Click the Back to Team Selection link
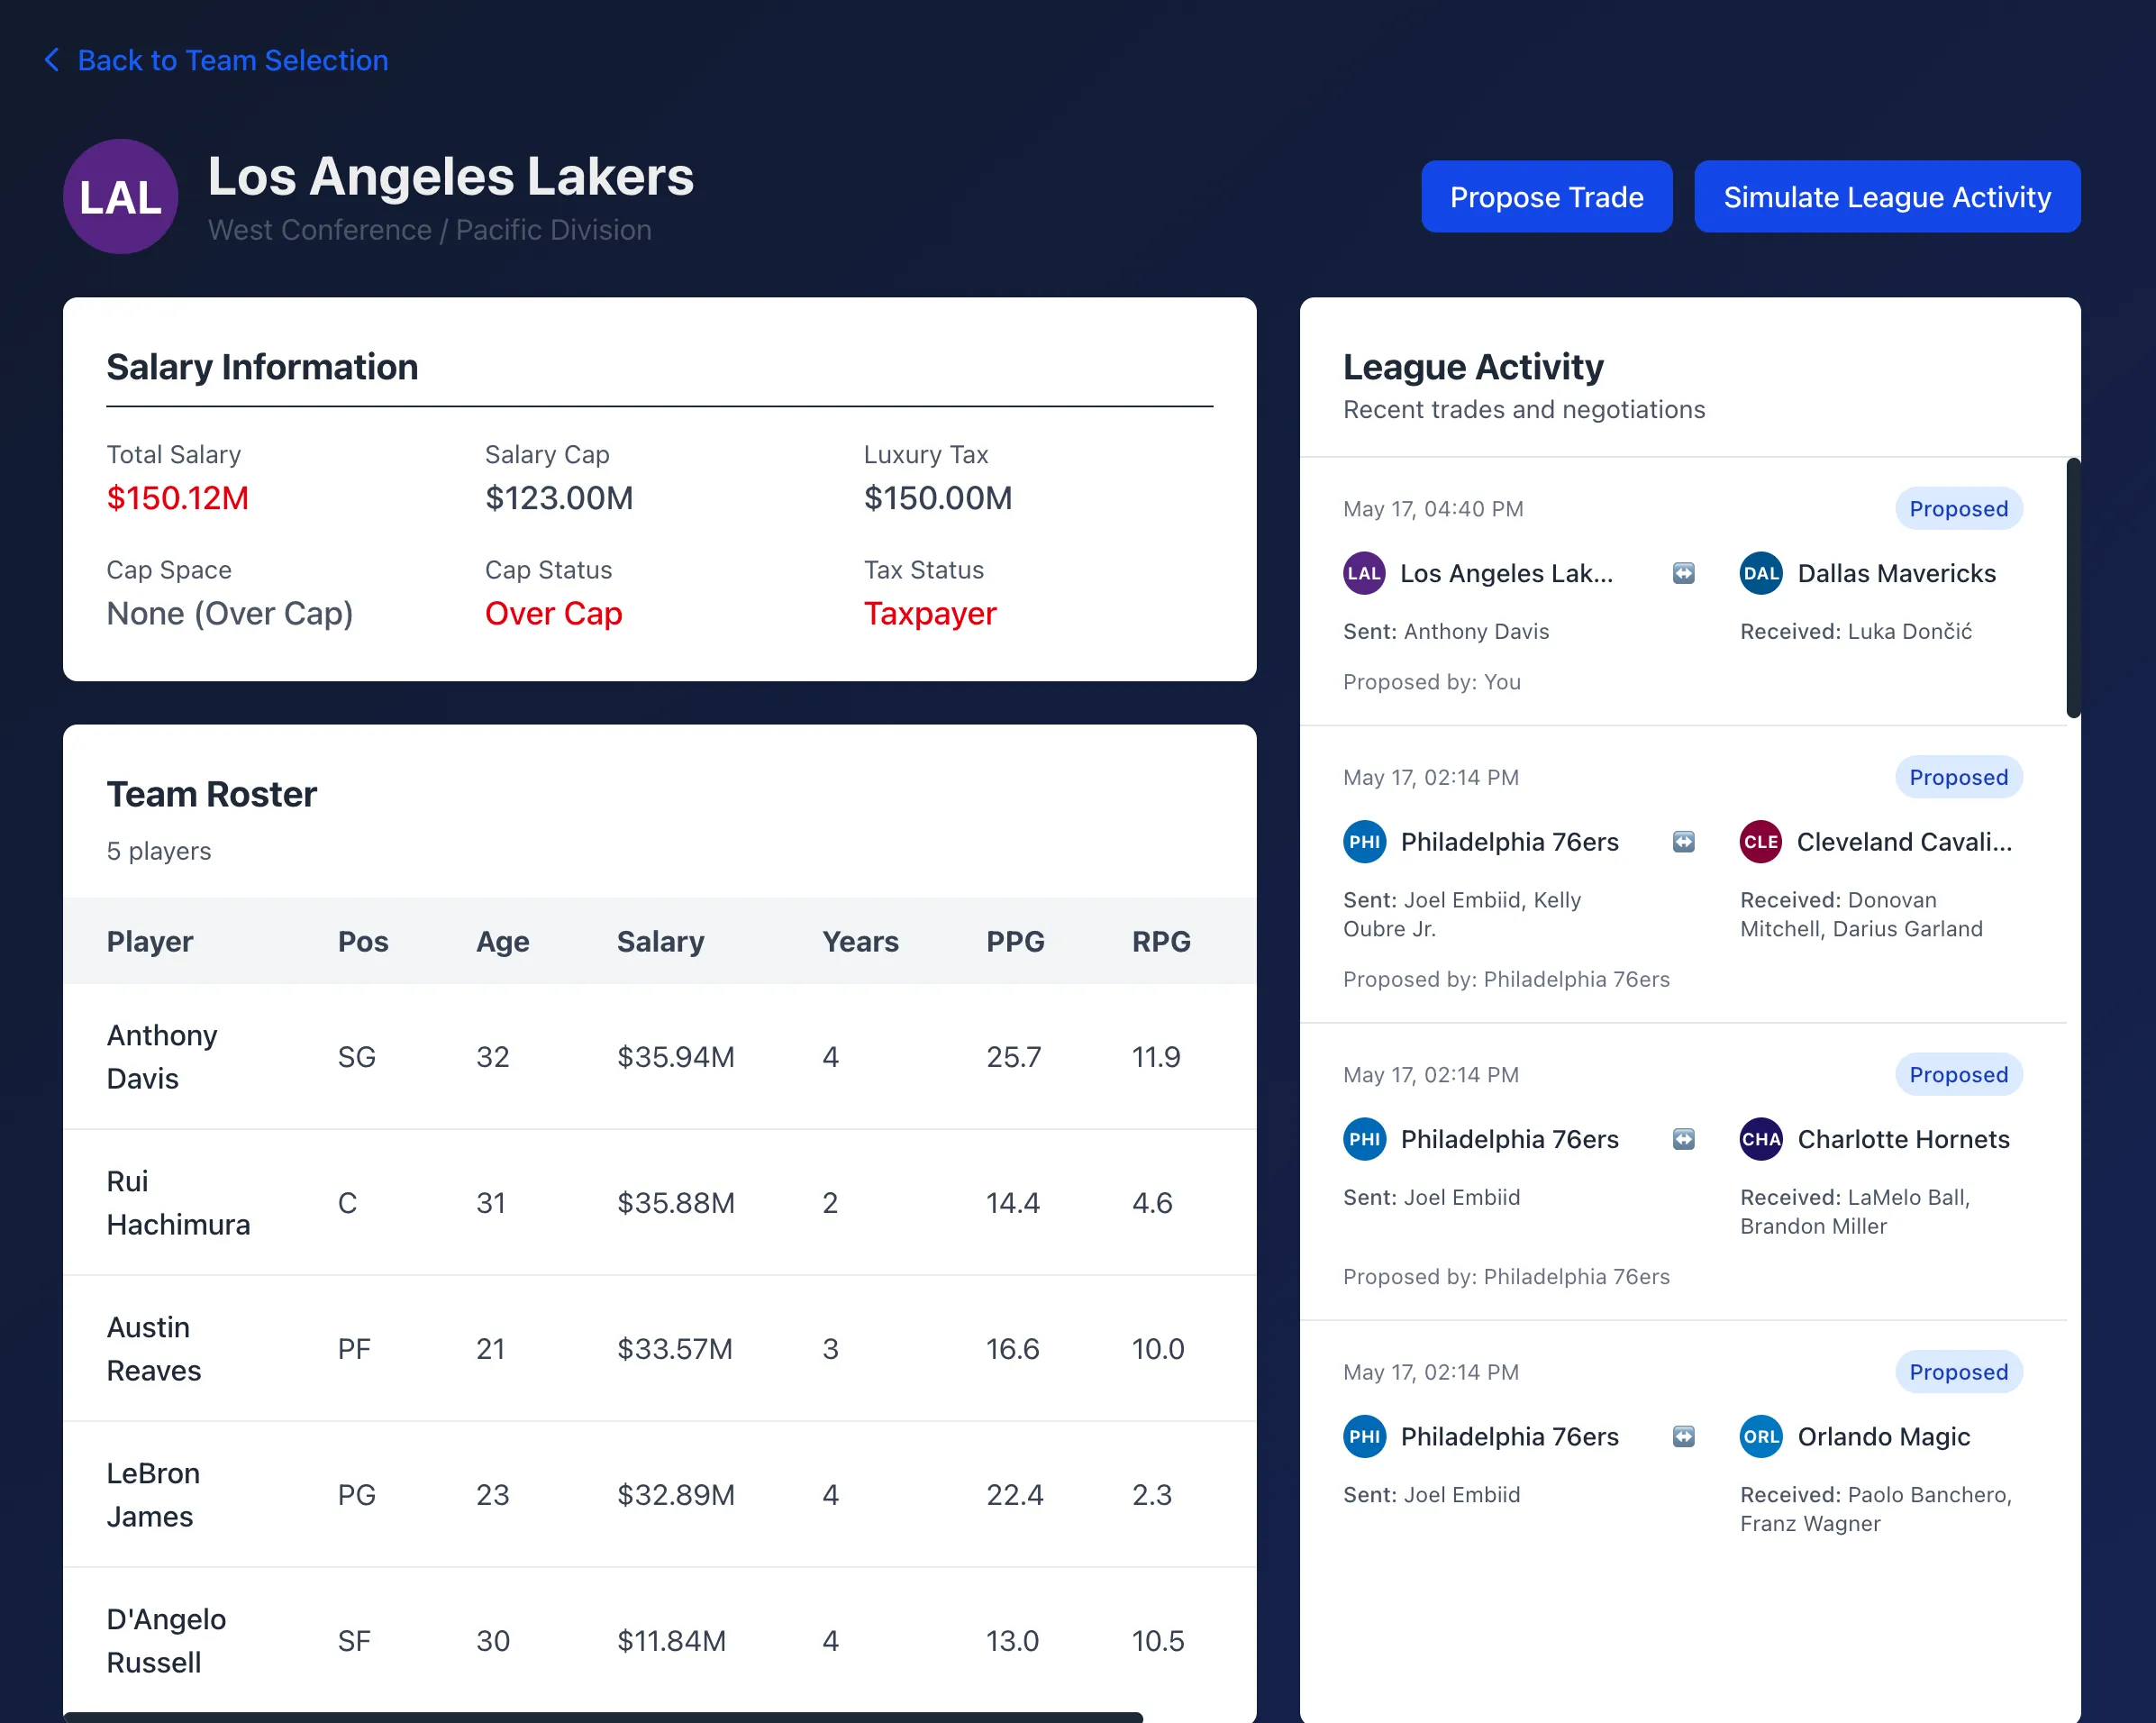The height and width of the screenshot is (1723, 2156). [232, 59]
